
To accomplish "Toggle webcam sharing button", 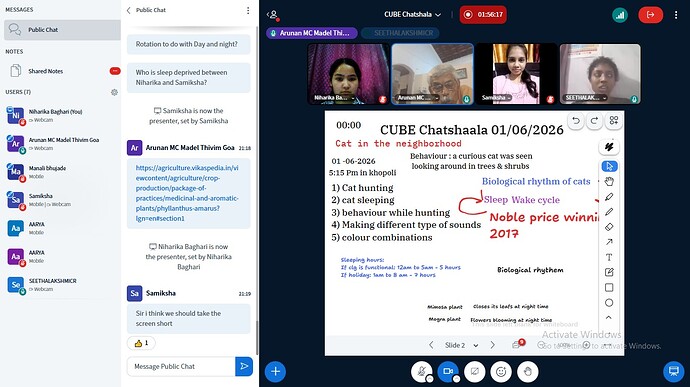I will (x=448, y=372).
